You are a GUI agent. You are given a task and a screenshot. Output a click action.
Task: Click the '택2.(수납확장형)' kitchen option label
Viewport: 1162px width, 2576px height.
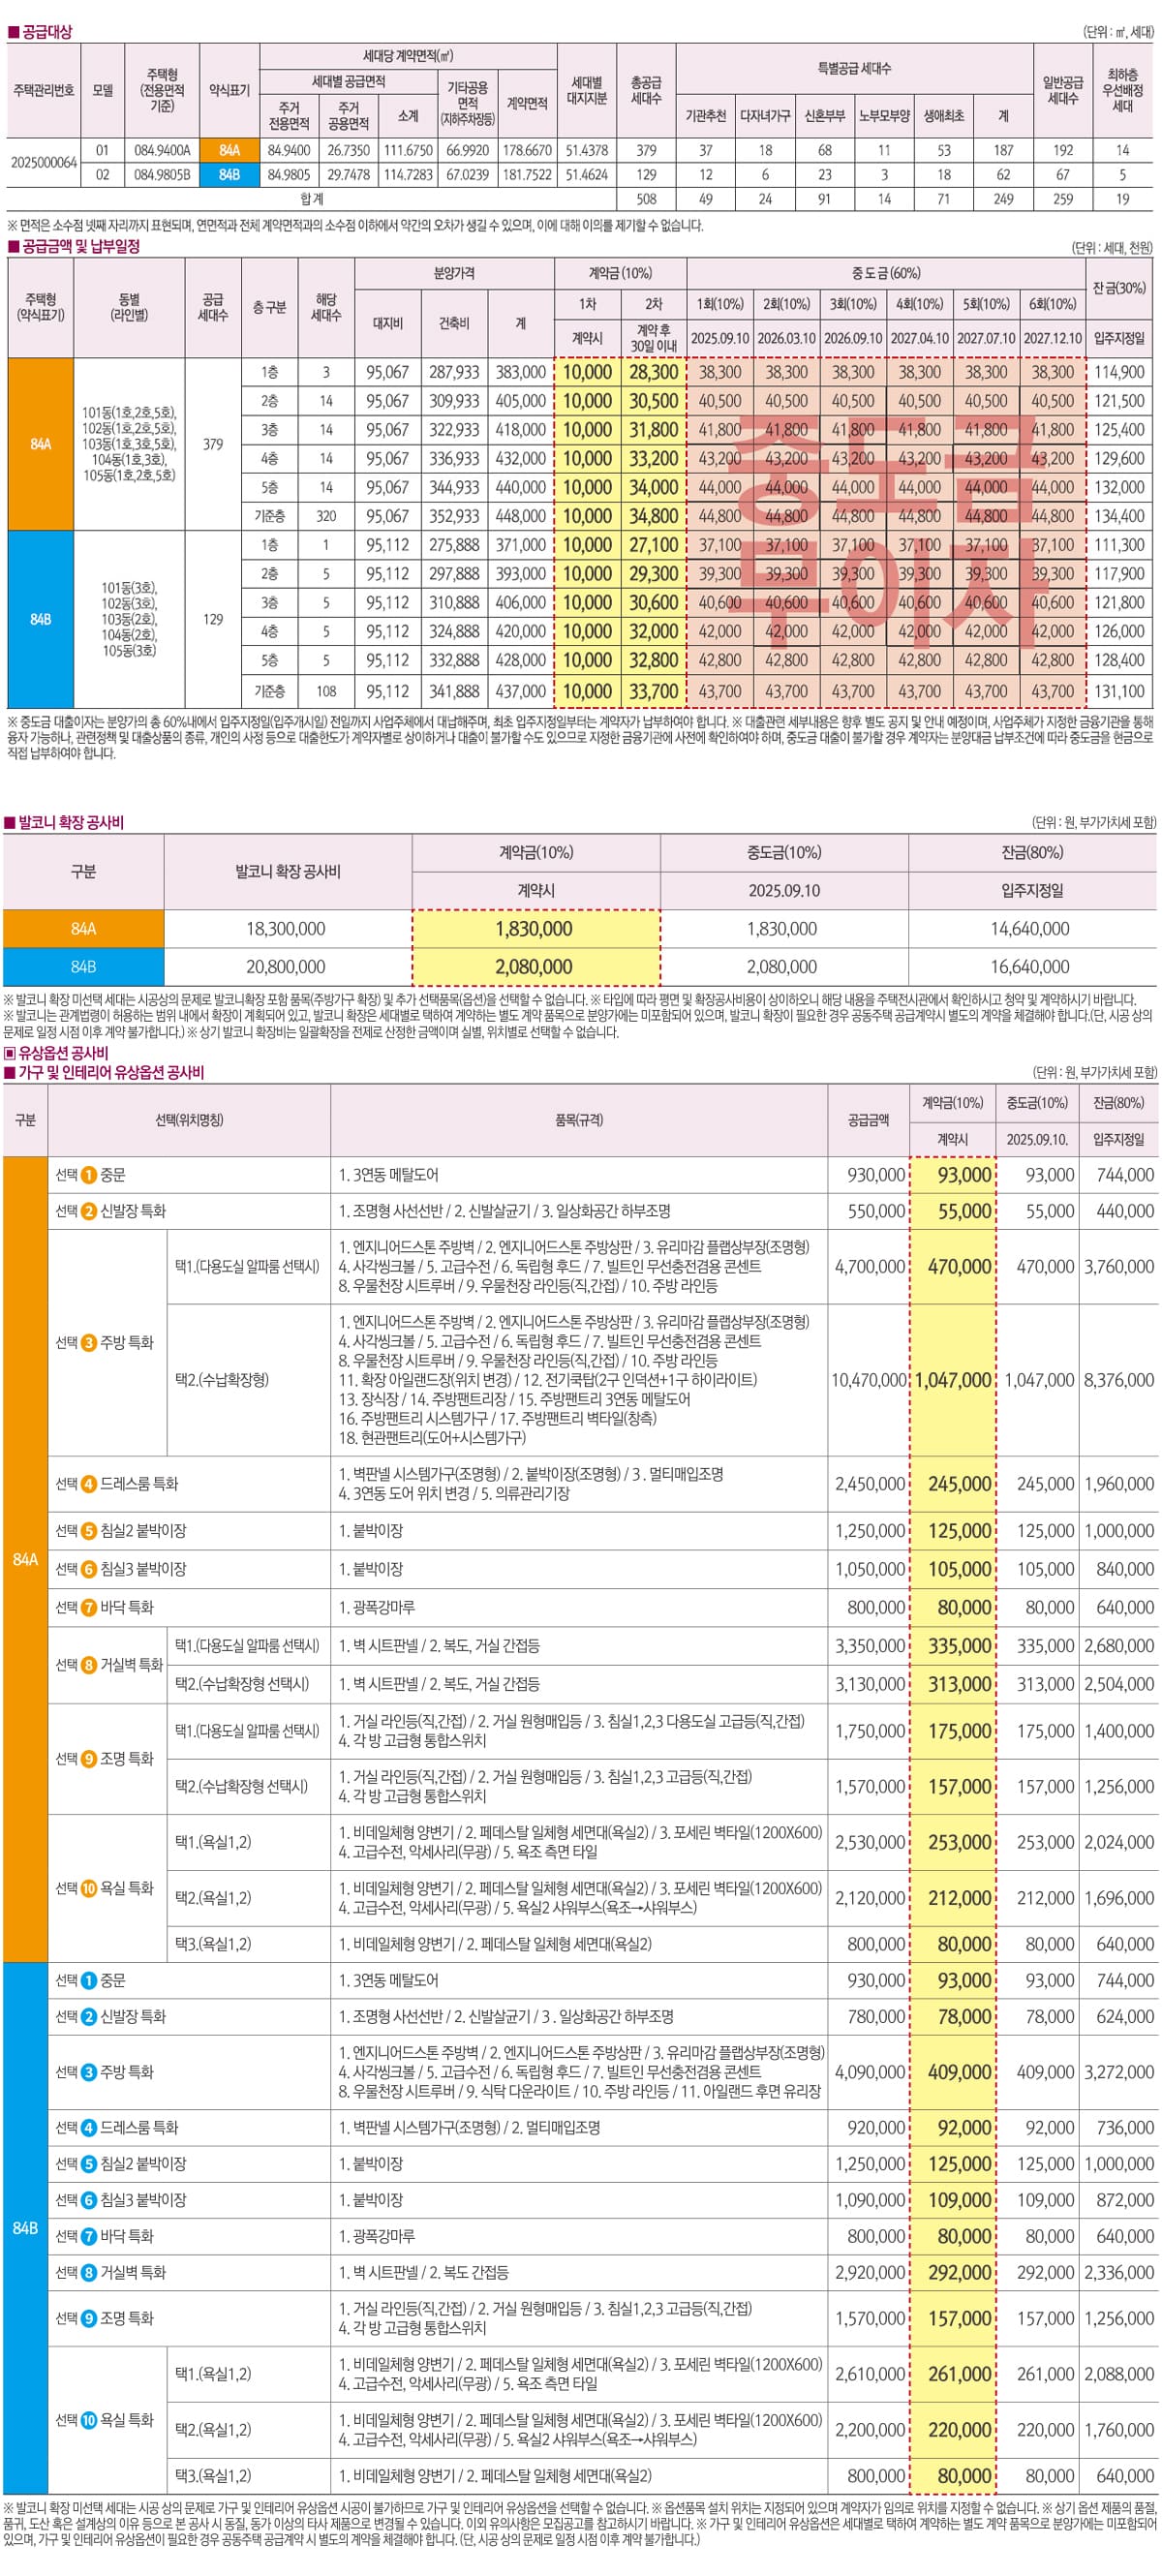222,1379
